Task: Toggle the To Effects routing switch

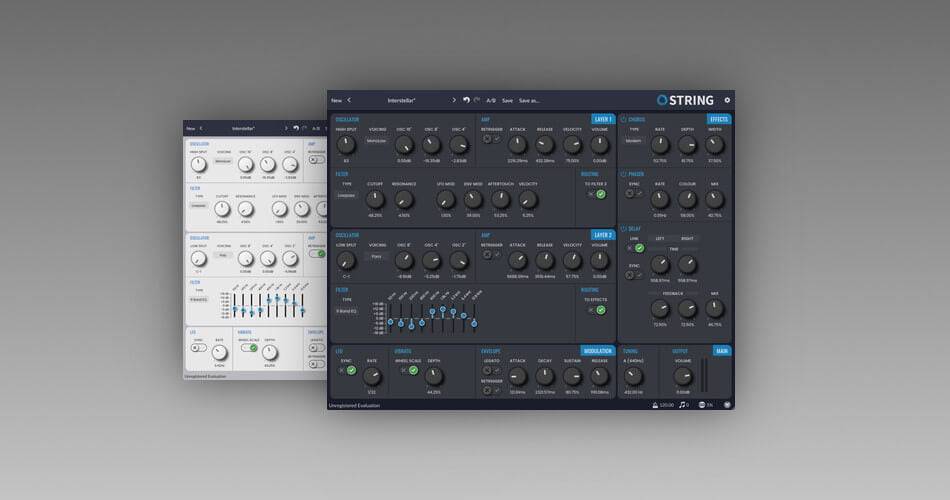Action: [x=596, y=310]
